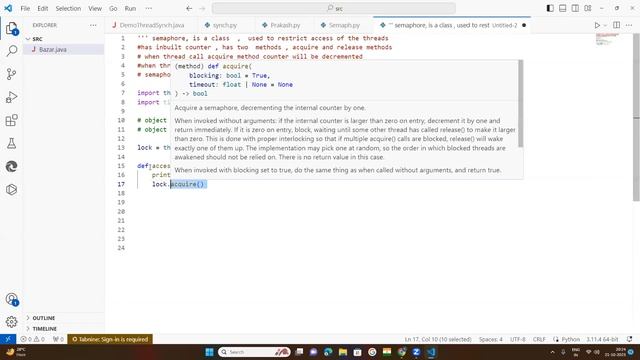Open the Explorer view in activity bar
This screenshot has height=360, width=640.
[x=11, y=28]
